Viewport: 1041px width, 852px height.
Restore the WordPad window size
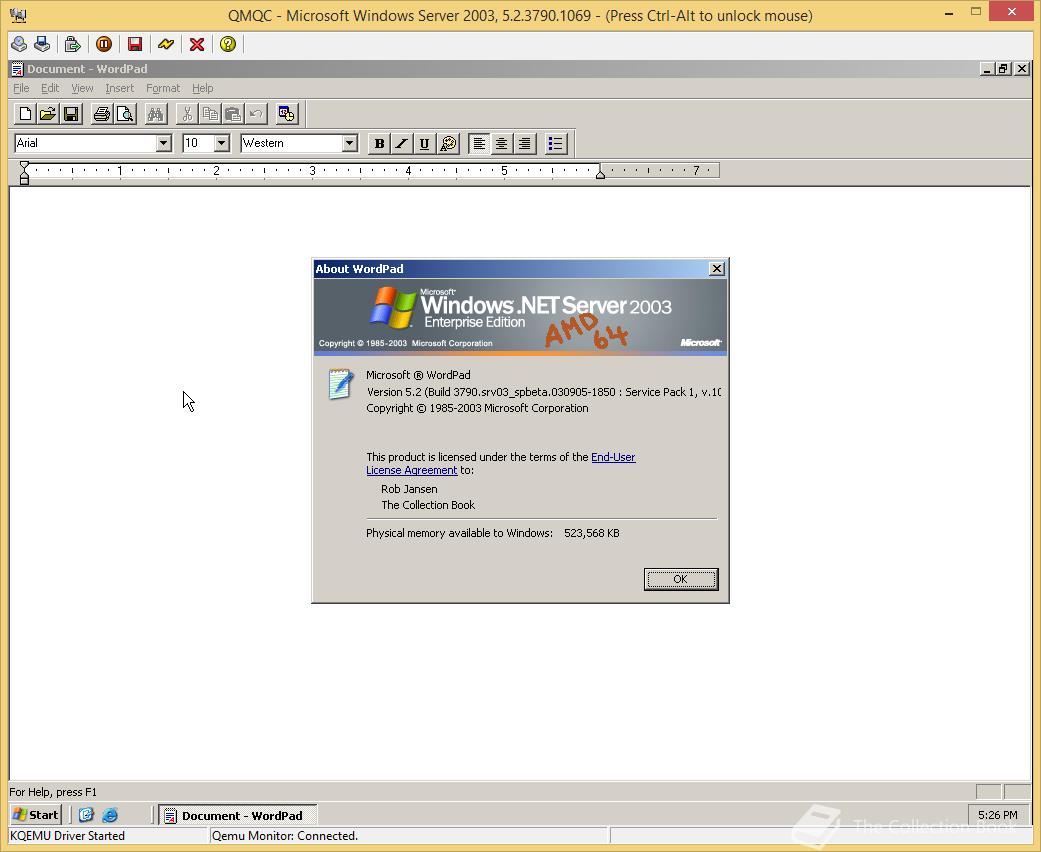coord(1004,68)
